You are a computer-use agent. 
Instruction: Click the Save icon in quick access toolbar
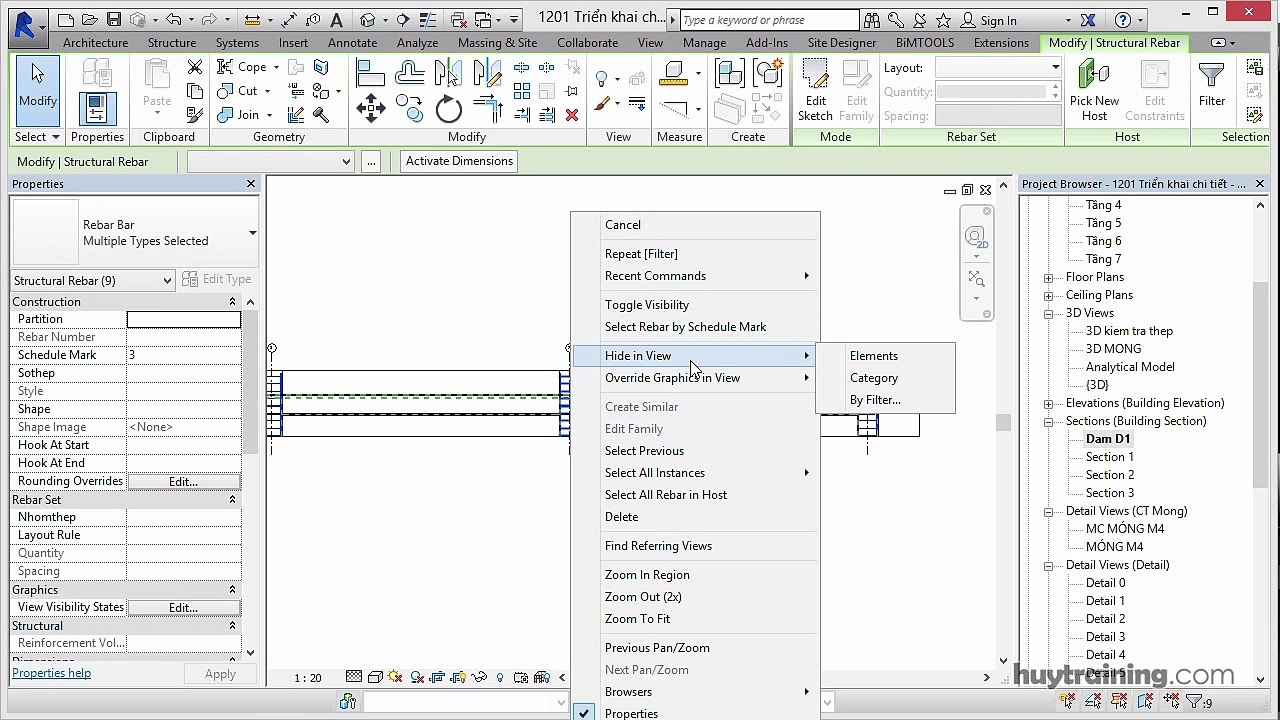pyautogui.click(x=113, y=20)
